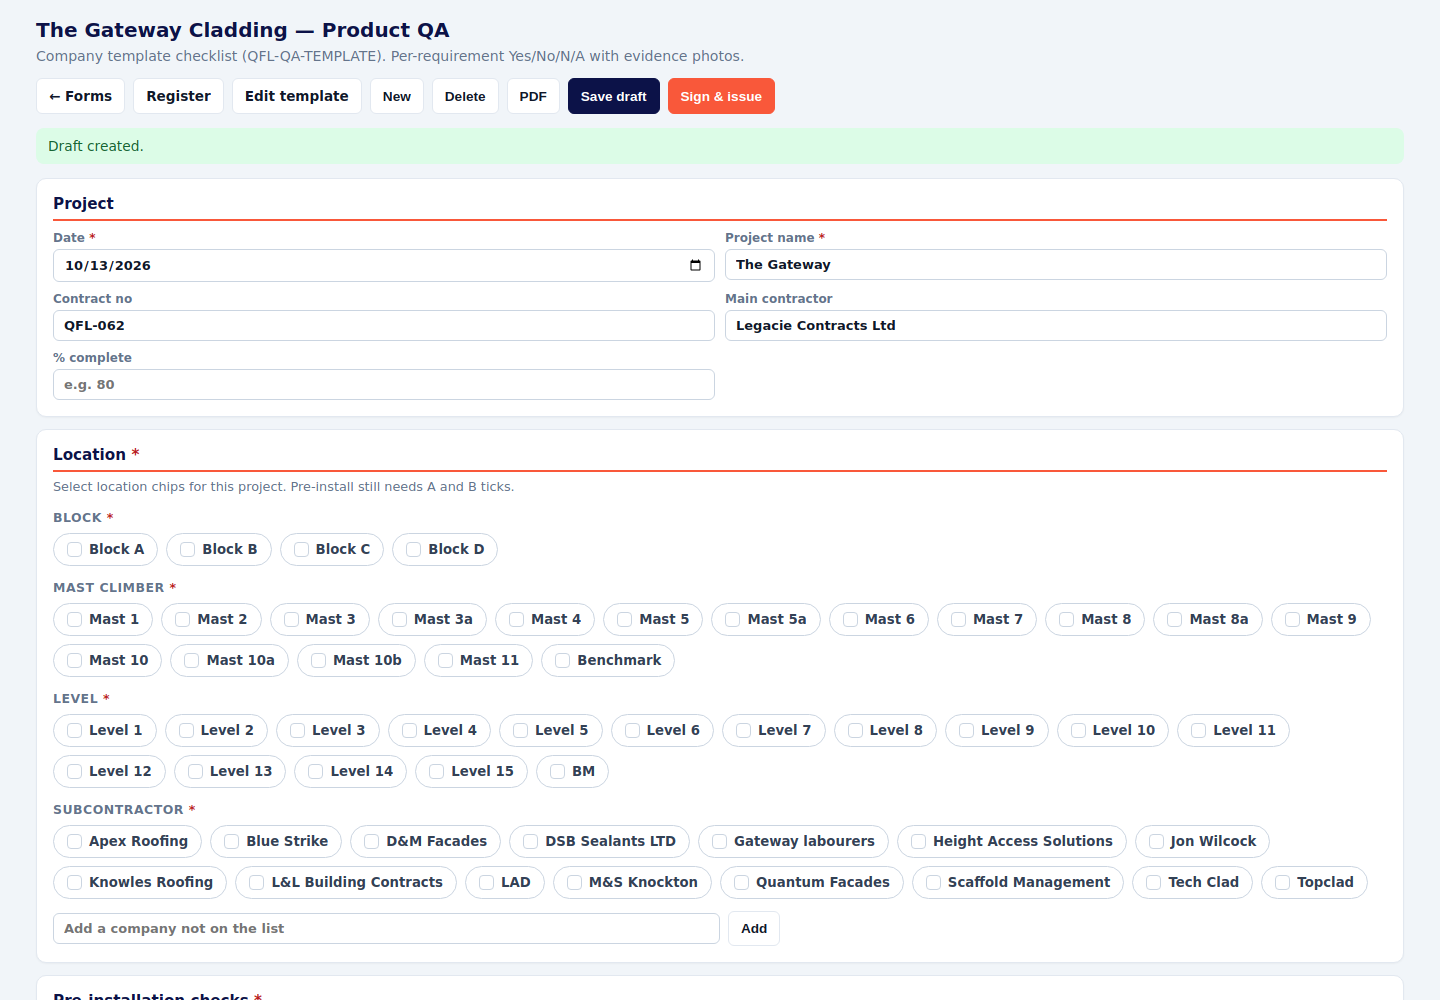Check the BM level chip
Viewport: 1440px width, 1000px height.
click(x=573, y=771)
